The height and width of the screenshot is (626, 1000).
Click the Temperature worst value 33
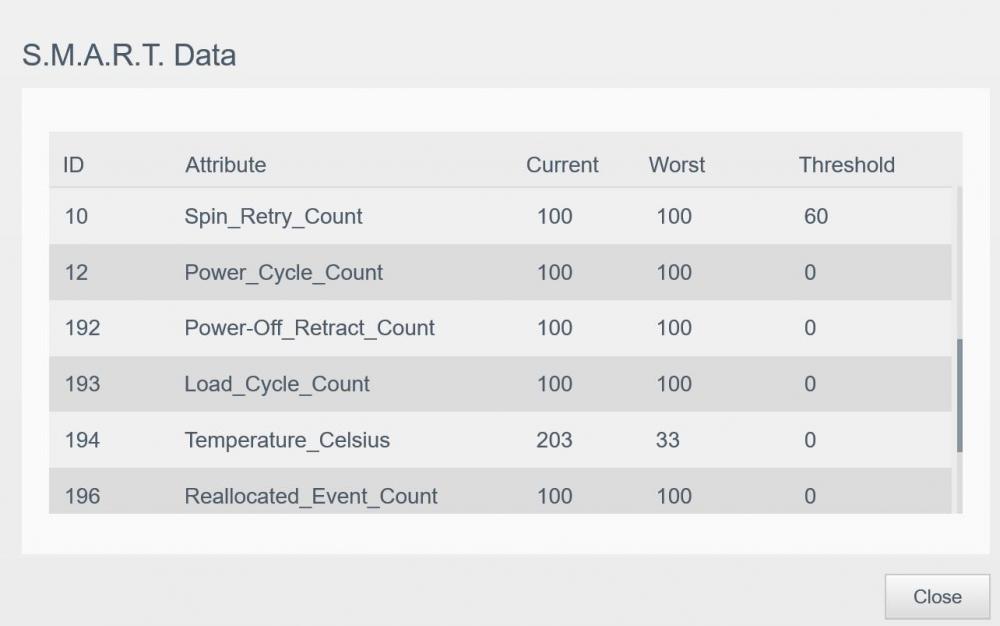[667, 440]
